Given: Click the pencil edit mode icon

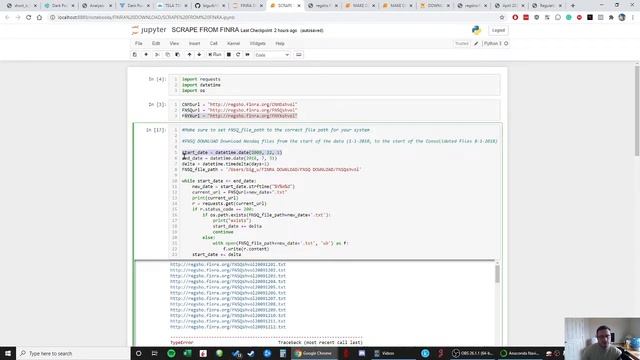Looking at the screenshot, I should click(476, 43).
